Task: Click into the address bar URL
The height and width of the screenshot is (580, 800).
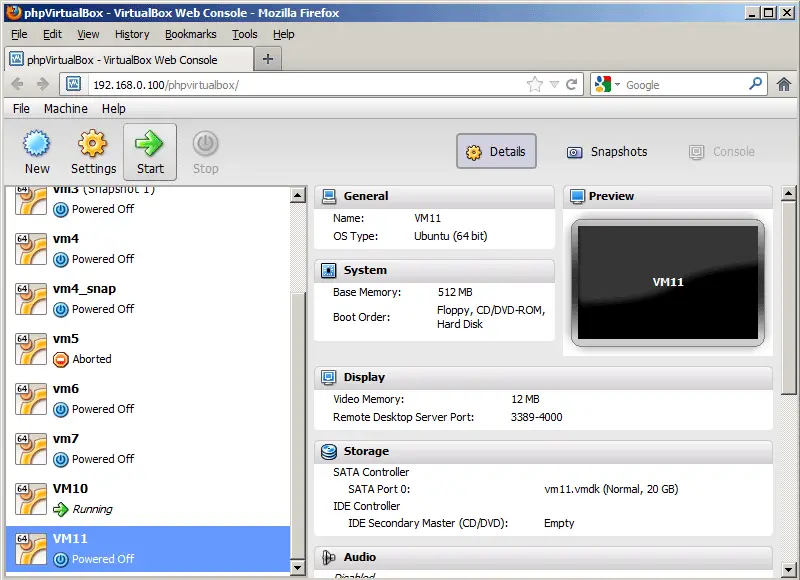Action: [x=166, y=85]
